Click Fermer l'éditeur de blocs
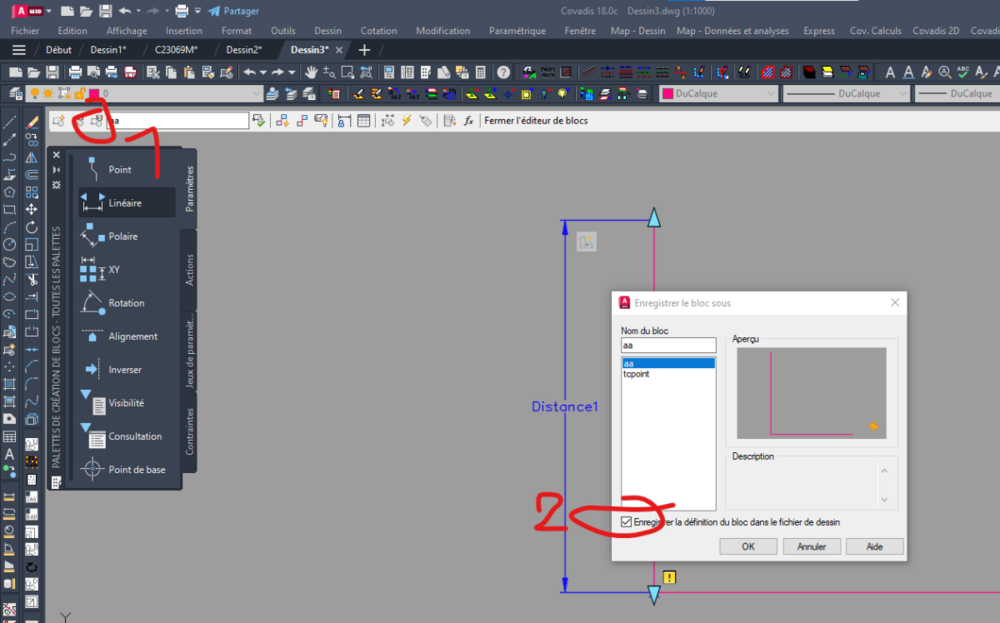1000x623 pixels. click(536, 121)
